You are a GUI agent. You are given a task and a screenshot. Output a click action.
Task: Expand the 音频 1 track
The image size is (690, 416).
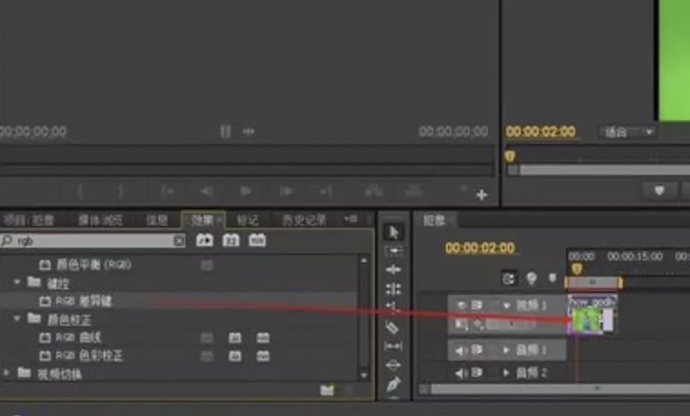coord(506,350)
